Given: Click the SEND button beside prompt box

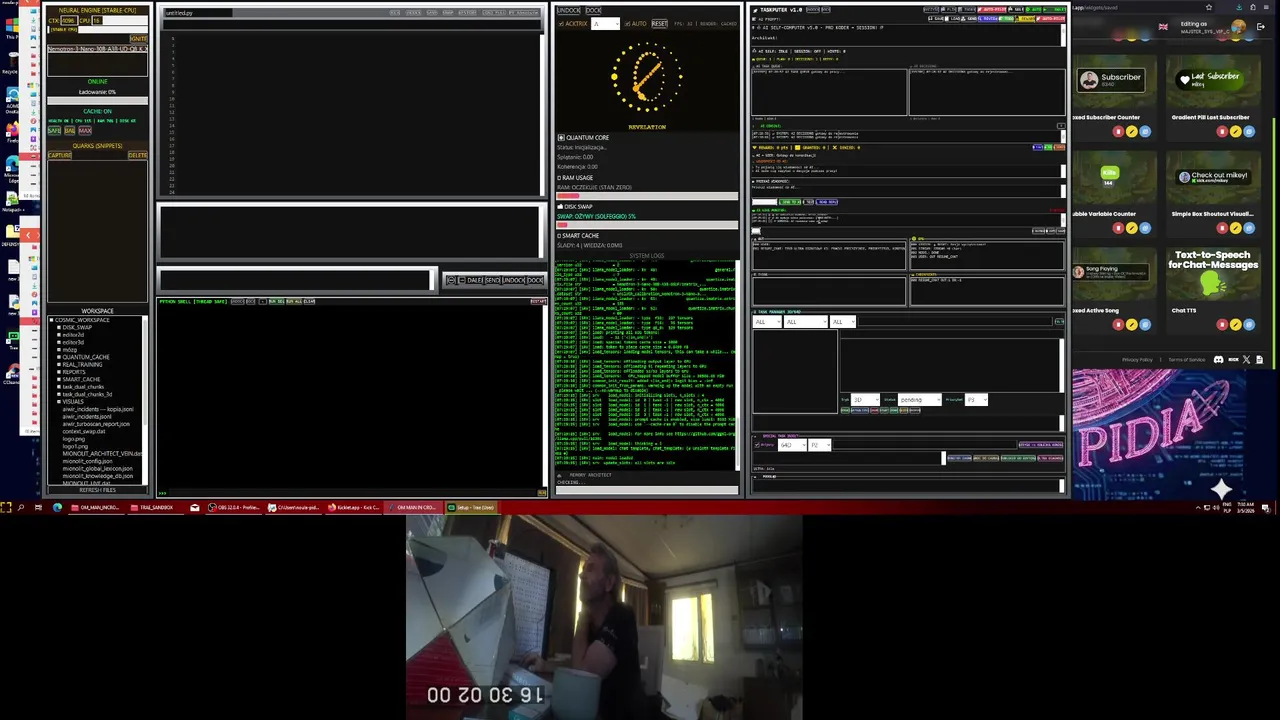Looking at the screenshot, I should pyautogui.click(x=492, y=280).
